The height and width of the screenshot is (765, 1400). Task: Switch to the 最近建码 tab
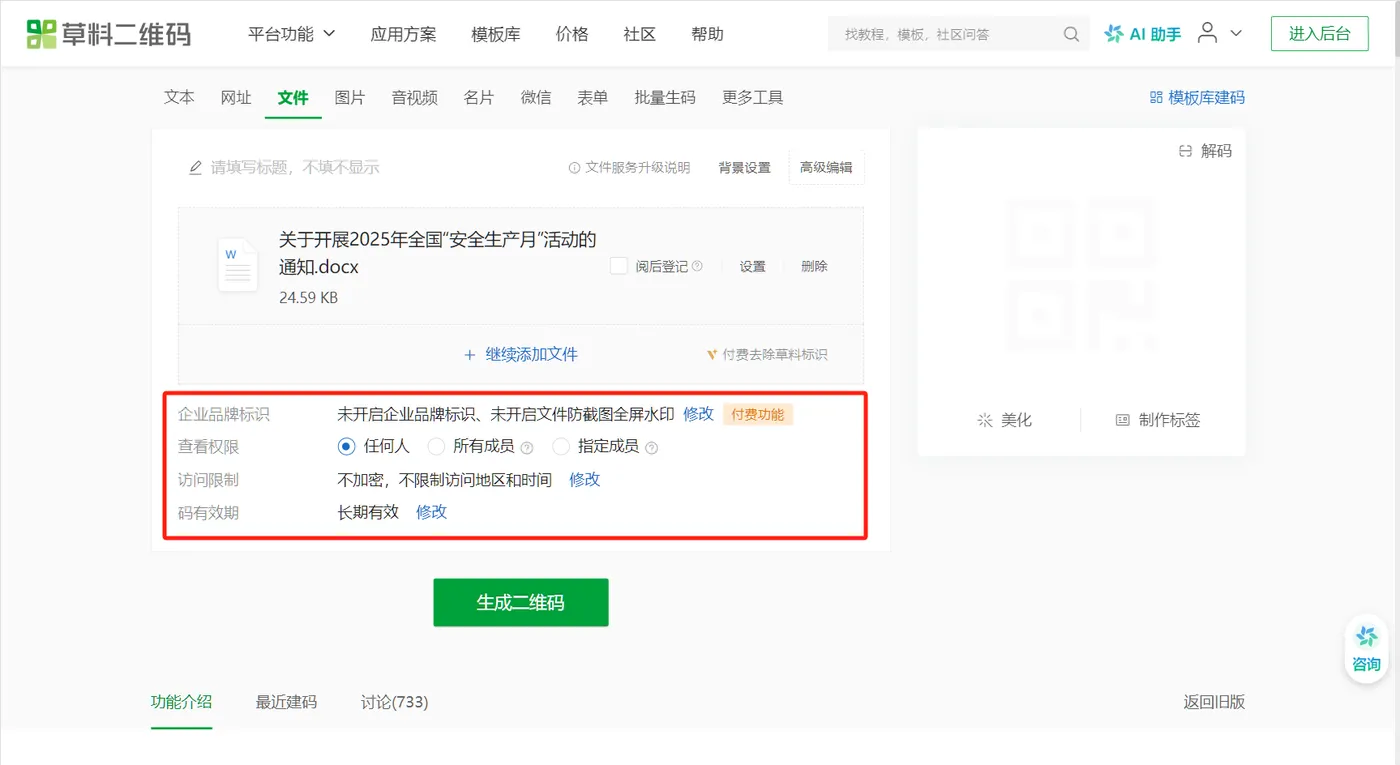[286, 702]
